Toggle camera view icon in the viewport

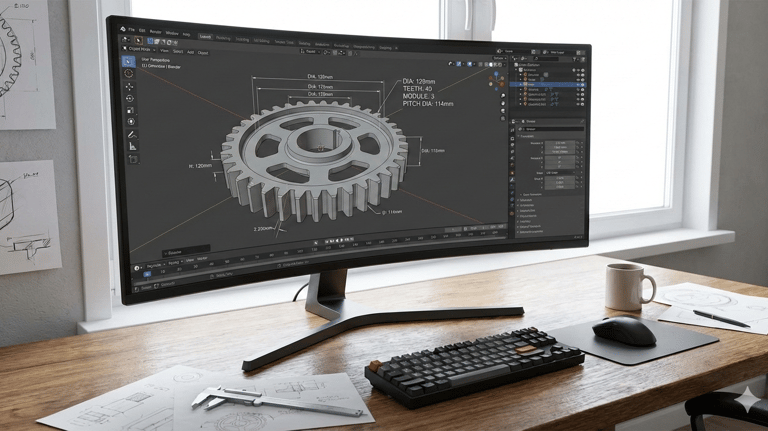503,111
